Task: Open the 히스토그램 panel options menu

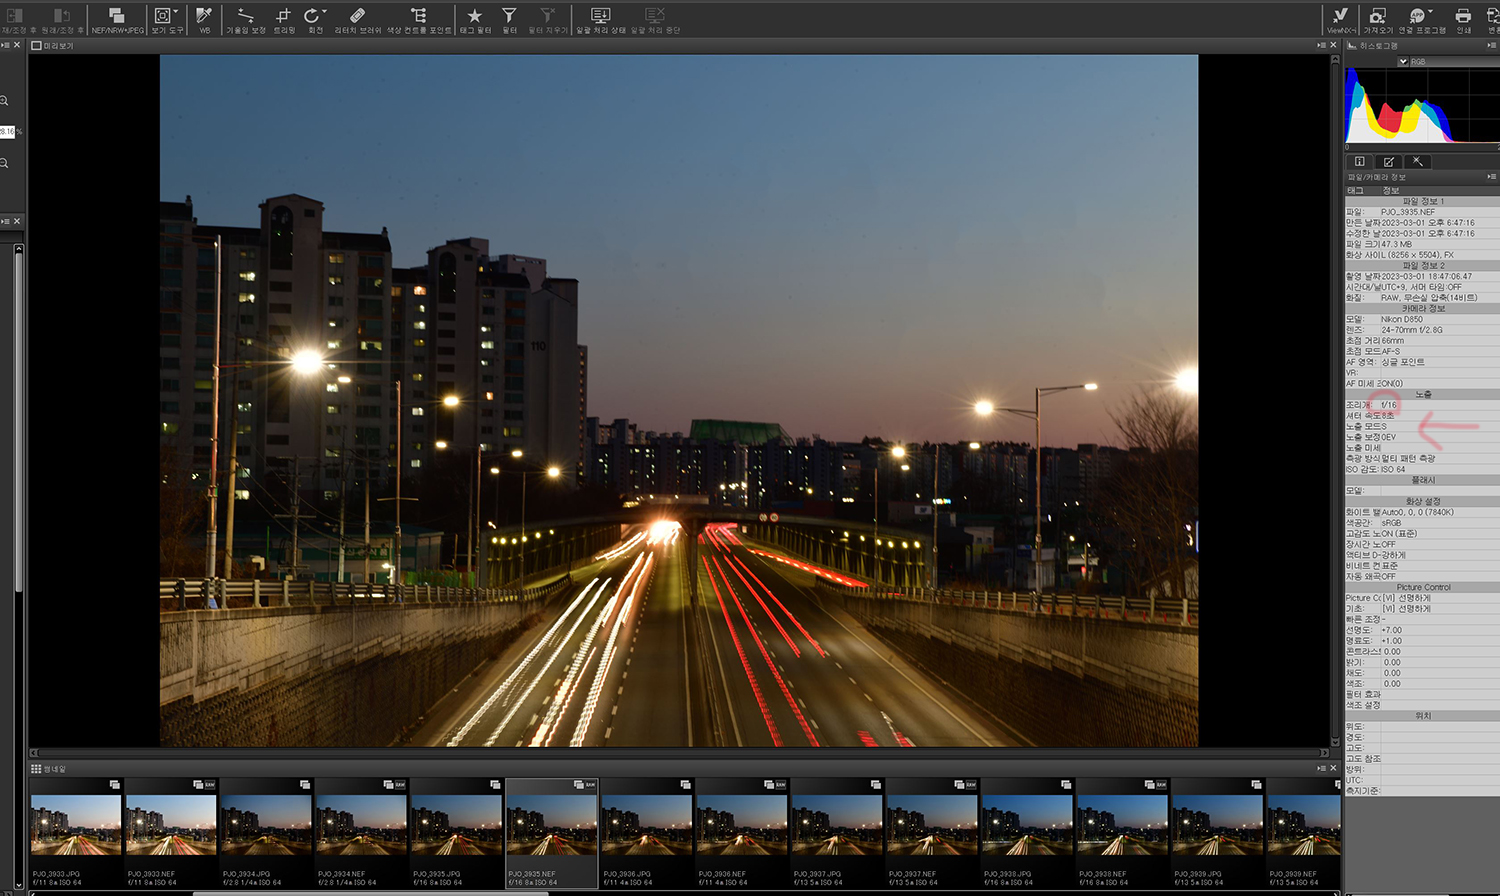Action: (1492, 46)
